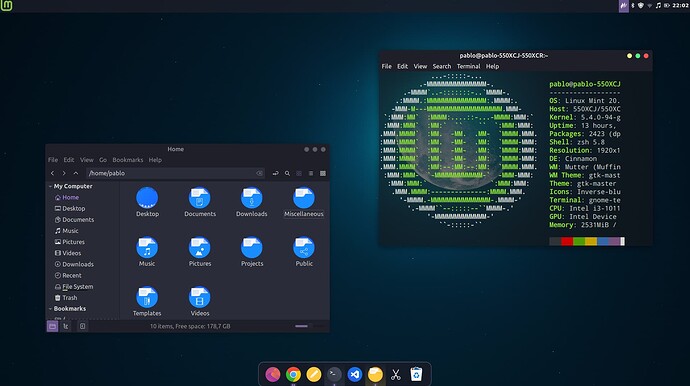Select the Miscellaneous folder icon

(x=304, y=197)
